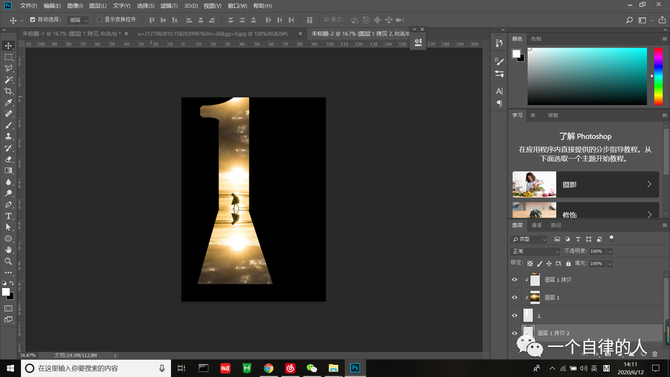Toggle lock all padlock icon
This screenshot has height=377, width=670.
pyautogui.click(x=568, y=264)
